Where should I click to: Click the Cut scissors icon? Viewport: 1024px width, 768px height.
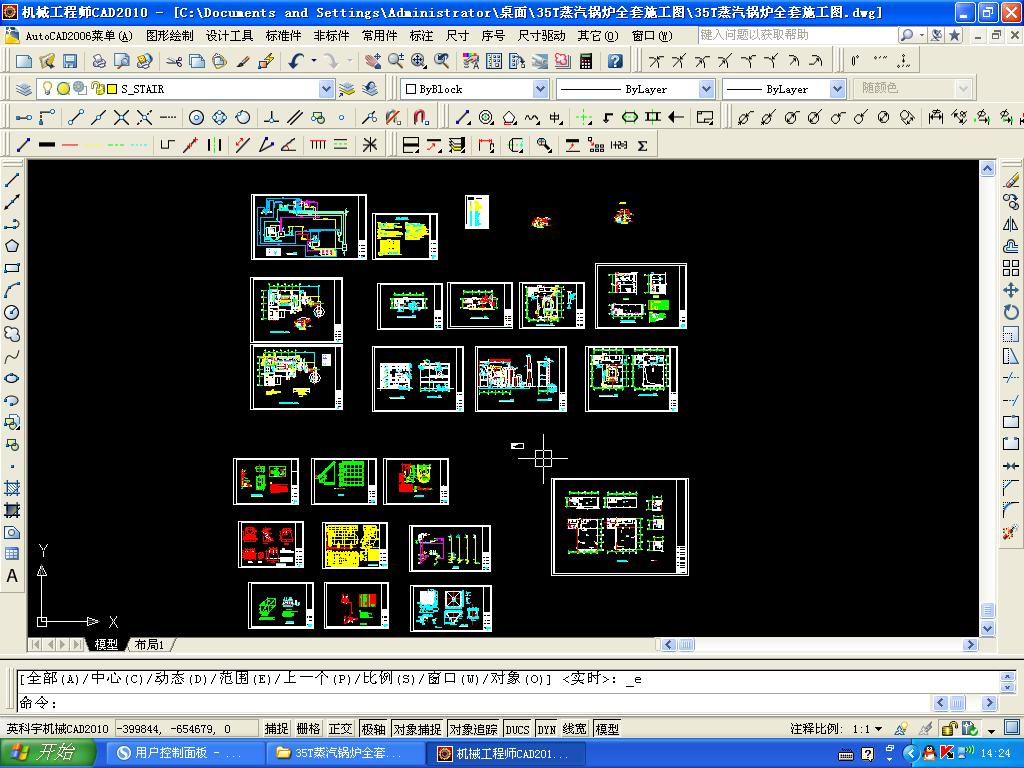coord(174,61)
